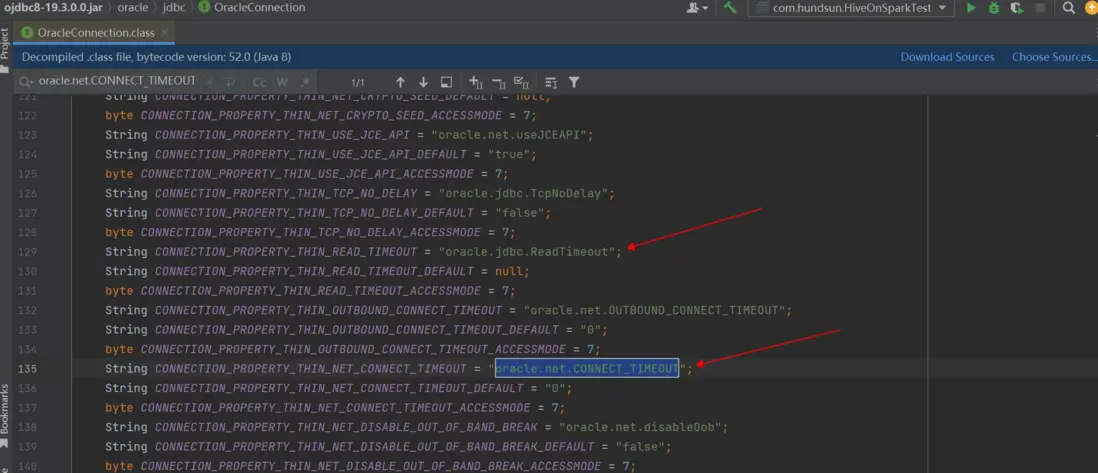Open the Project tool window tab
This screenshot has width=1098, height=473.
tap(5, 44)
